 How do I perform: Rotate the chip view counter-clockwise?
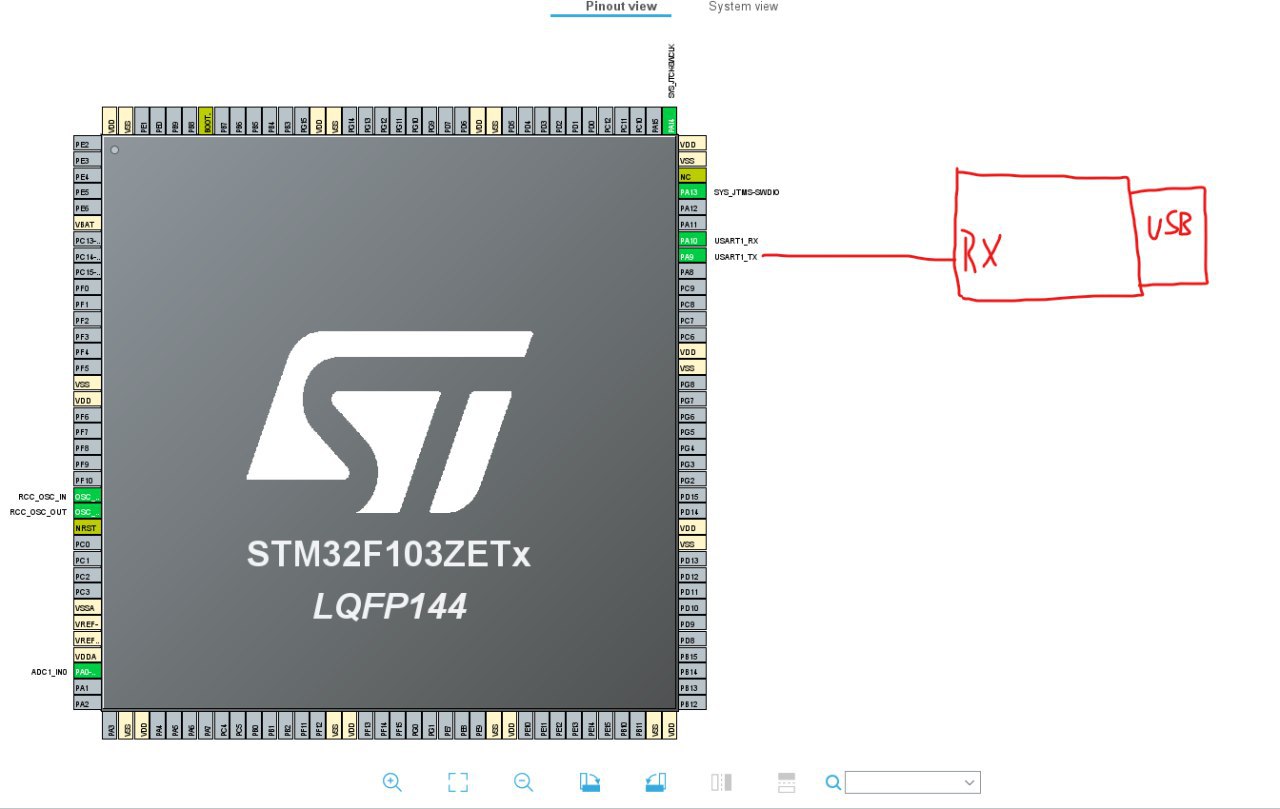point(655,782)
